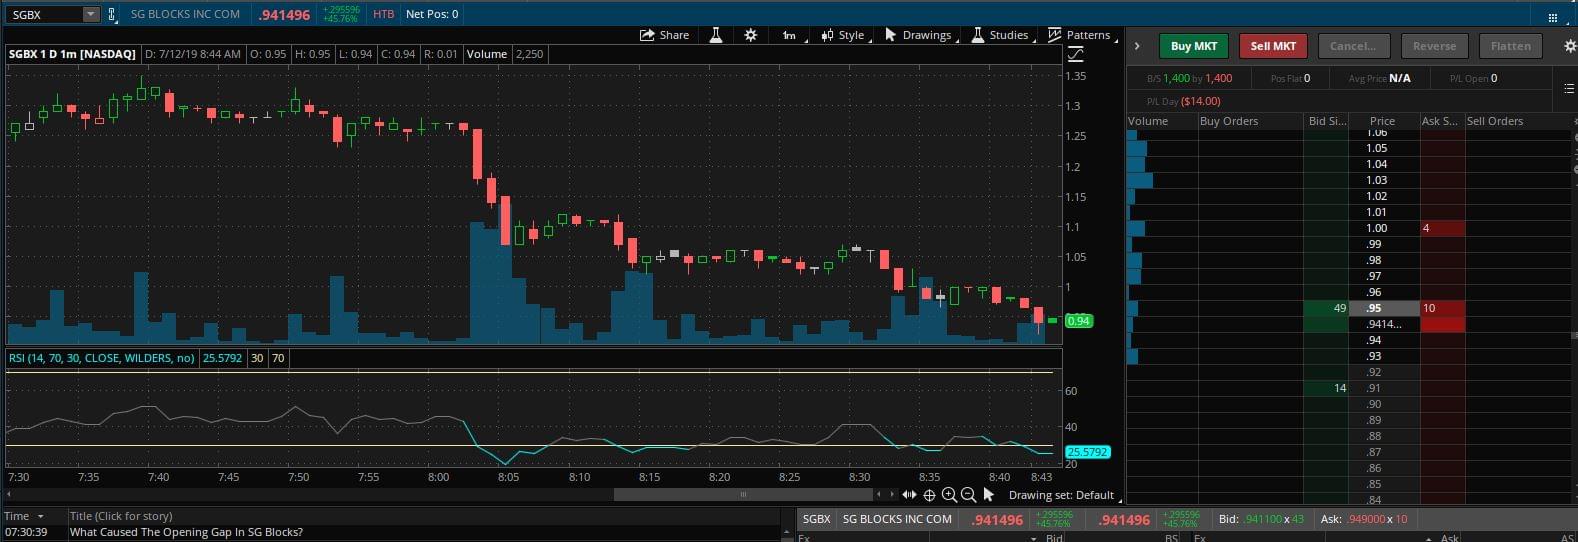Click the Cancel... button
This screenshot has height=542, width=1578.
1353,46
